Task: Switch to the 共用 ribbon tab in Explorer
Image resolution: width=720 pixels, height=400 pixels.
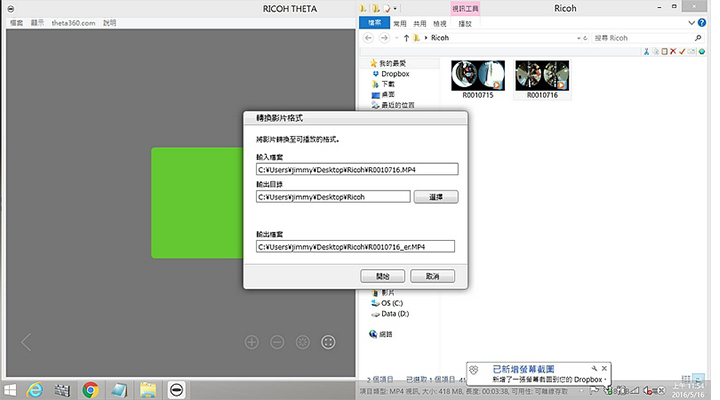Action: click(x=419, y=23)
